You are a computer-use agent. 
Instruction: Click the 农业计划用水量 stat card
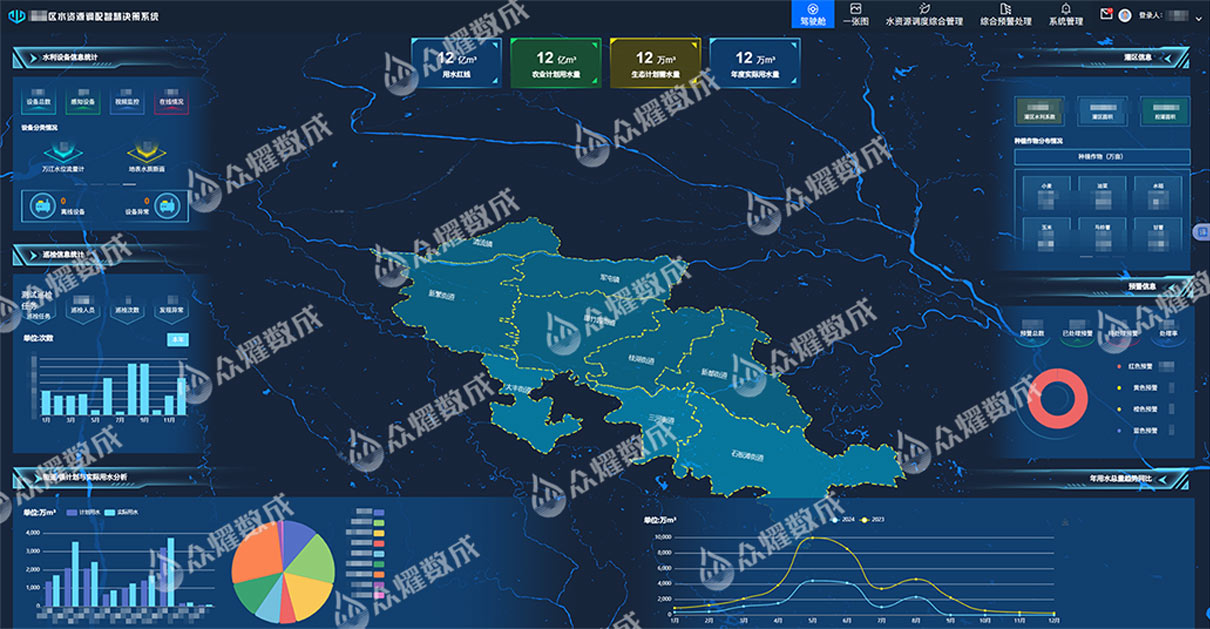click(x=555, y=63)
